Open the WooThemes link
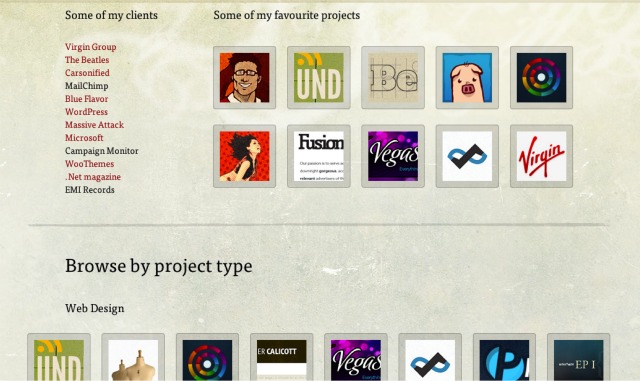This screenshot has width=640, height=381. pyautogui.click(x=89, y=164)
